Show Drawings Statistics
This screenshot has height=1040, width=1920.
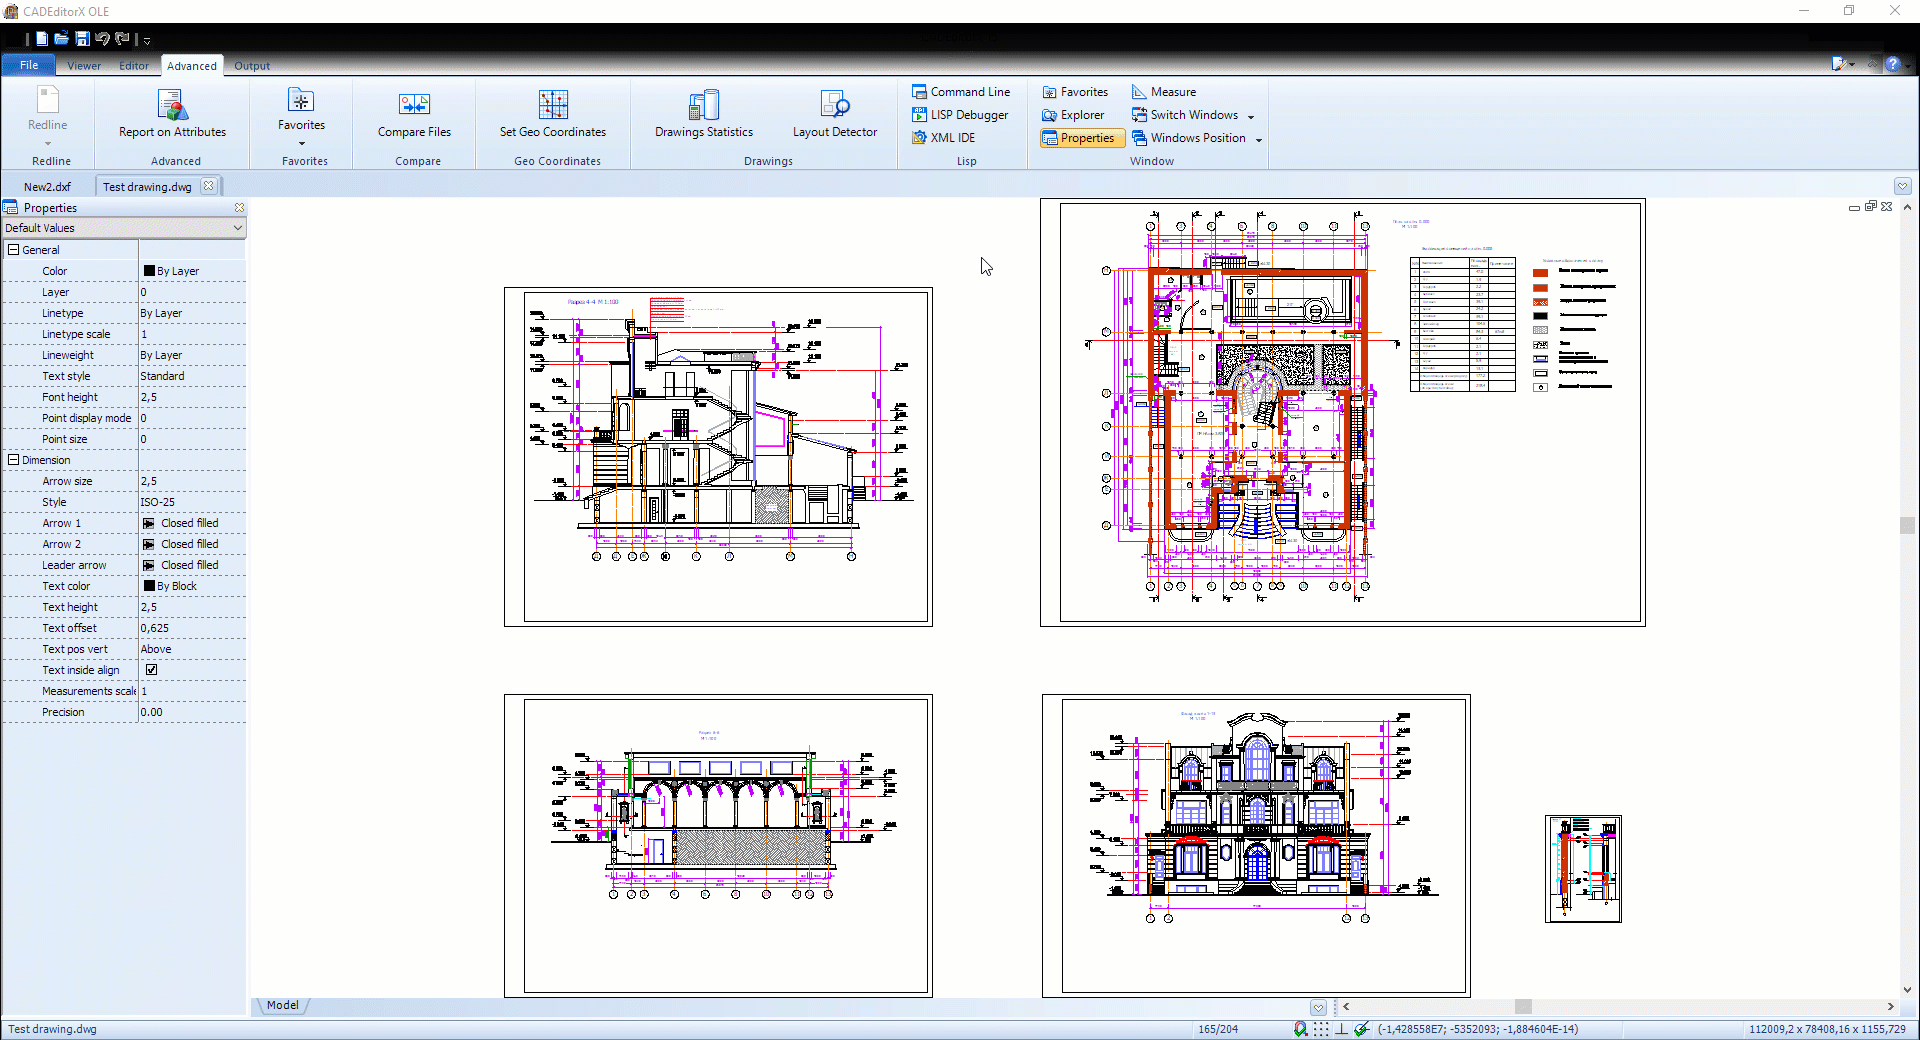coord(704,114)
